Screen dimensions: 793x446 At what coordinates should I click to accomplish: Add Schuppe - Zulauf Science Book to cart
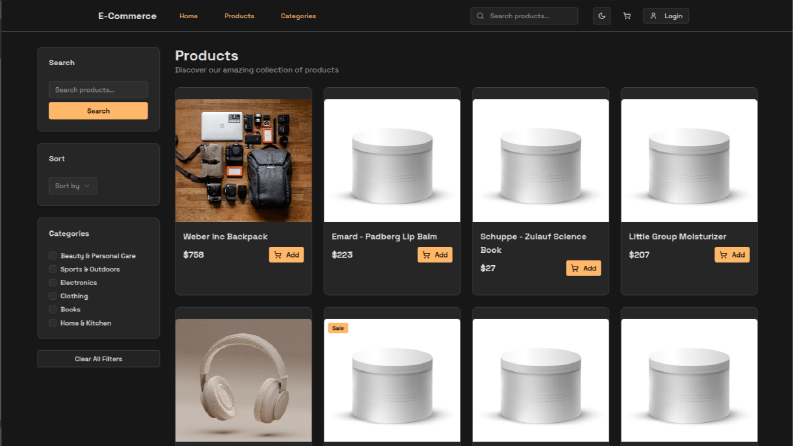click(584, 269)
